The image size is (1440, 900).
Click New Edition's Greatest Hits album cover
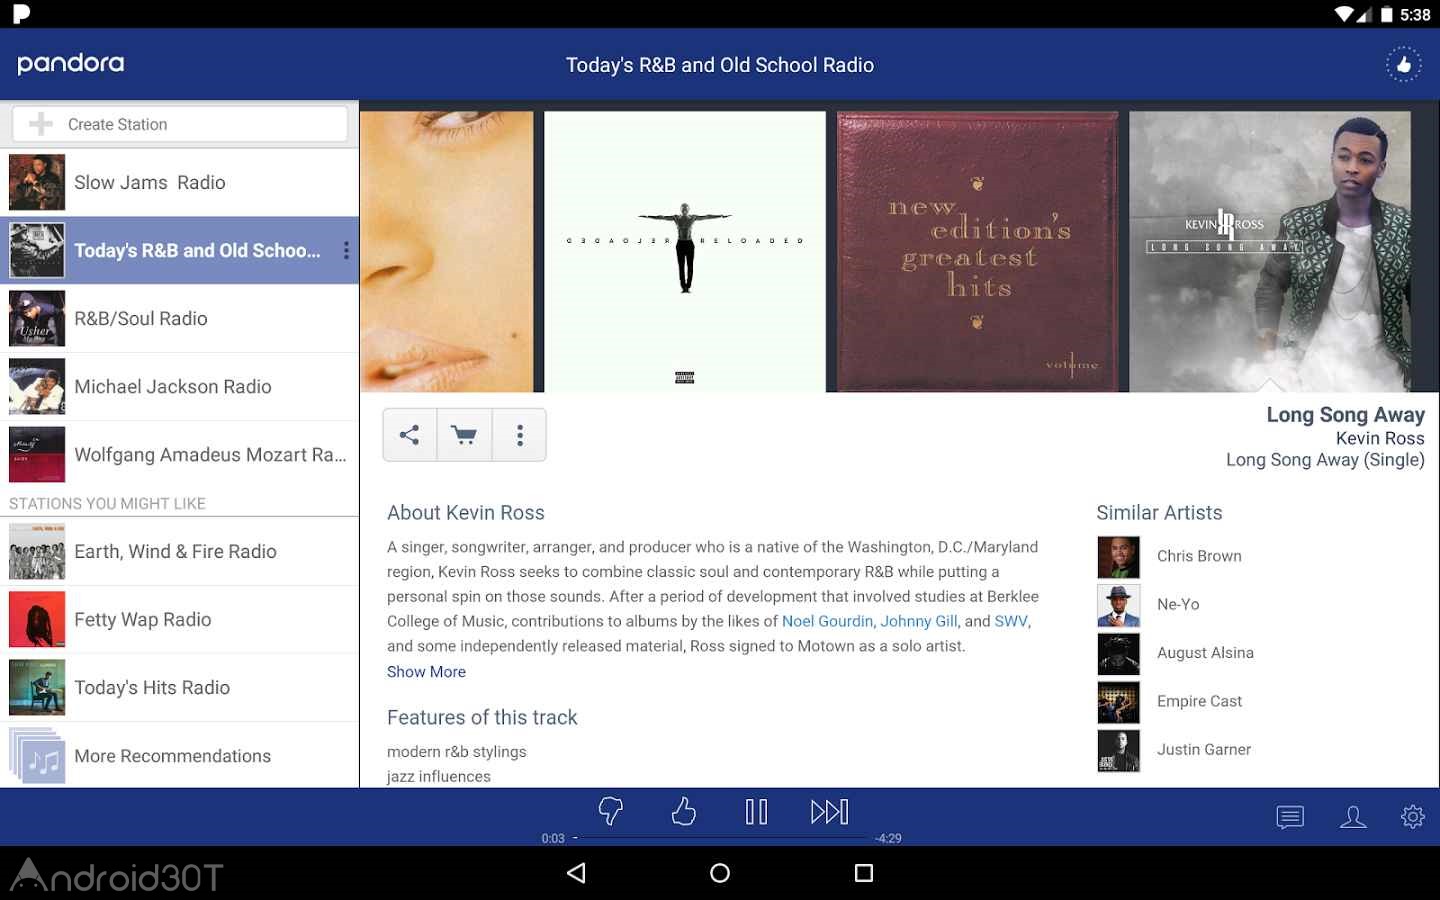978,251
